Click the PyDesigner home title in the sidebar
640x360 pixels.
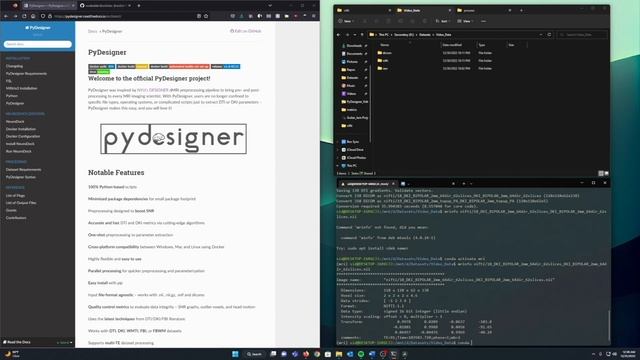(x=38, y=28)
